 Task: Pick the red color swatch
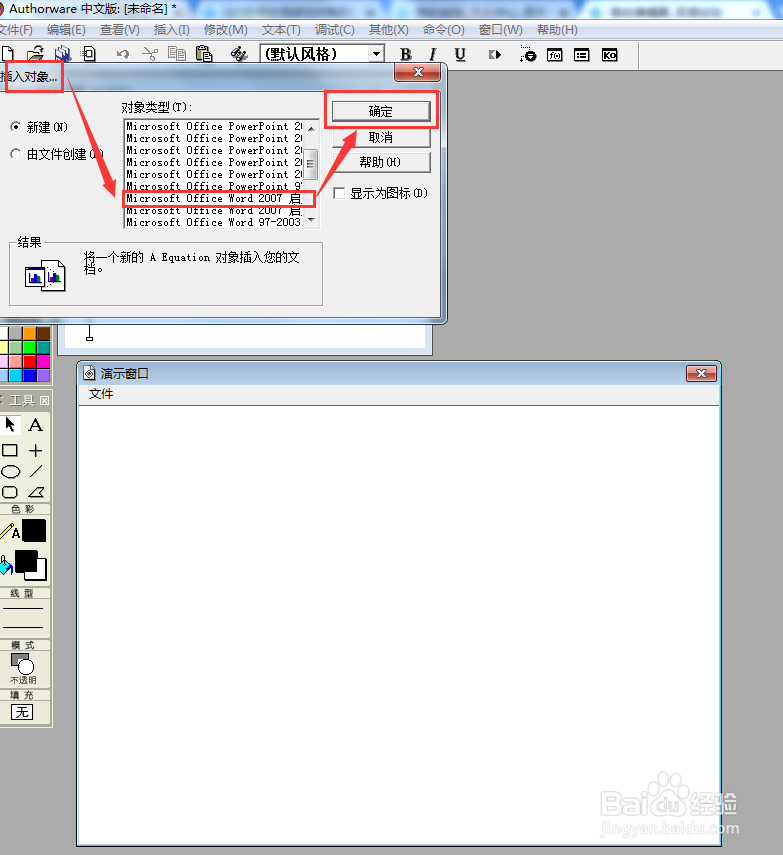coord(29,361)
